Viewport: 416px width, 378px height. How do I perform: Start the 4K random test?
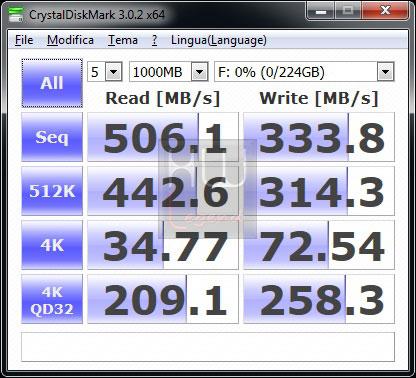[x=52, y=245]
